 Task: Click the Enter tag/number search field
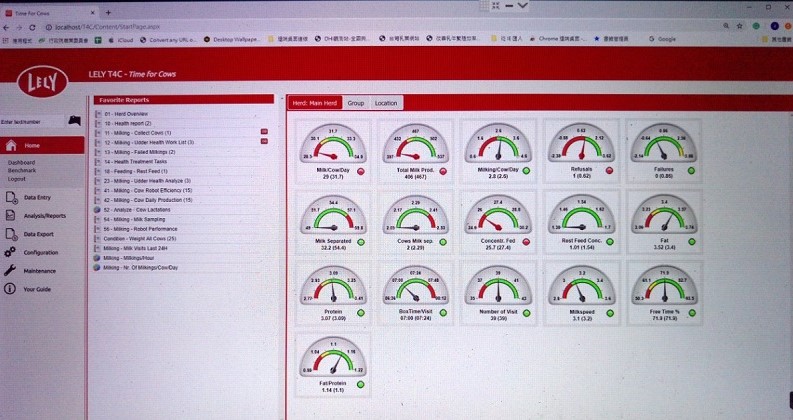tap(33, 121)
